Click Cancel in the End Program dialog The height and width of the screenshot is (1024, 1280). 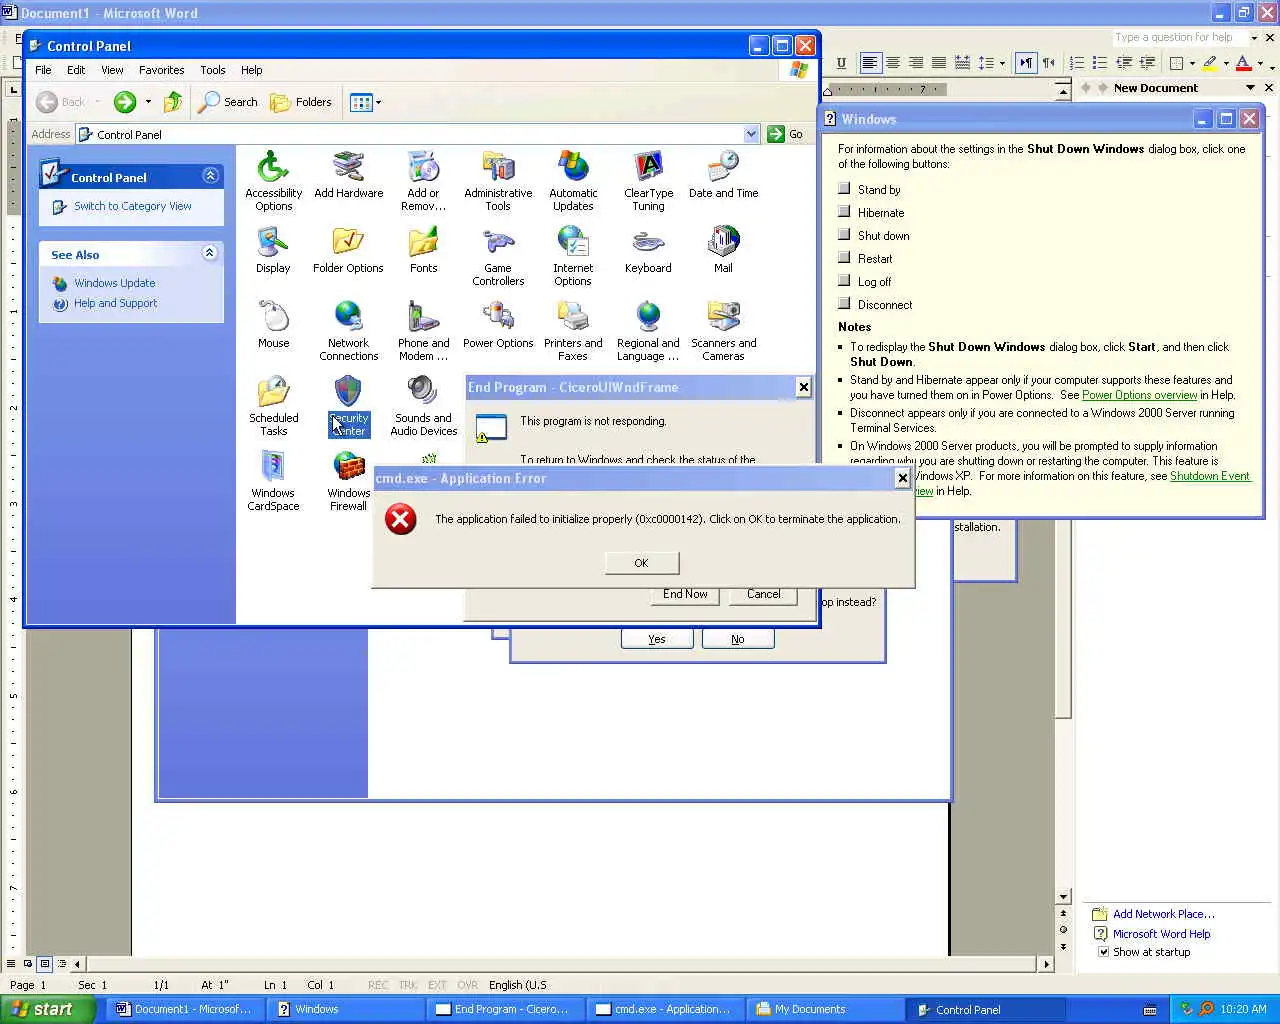(763, 595)
